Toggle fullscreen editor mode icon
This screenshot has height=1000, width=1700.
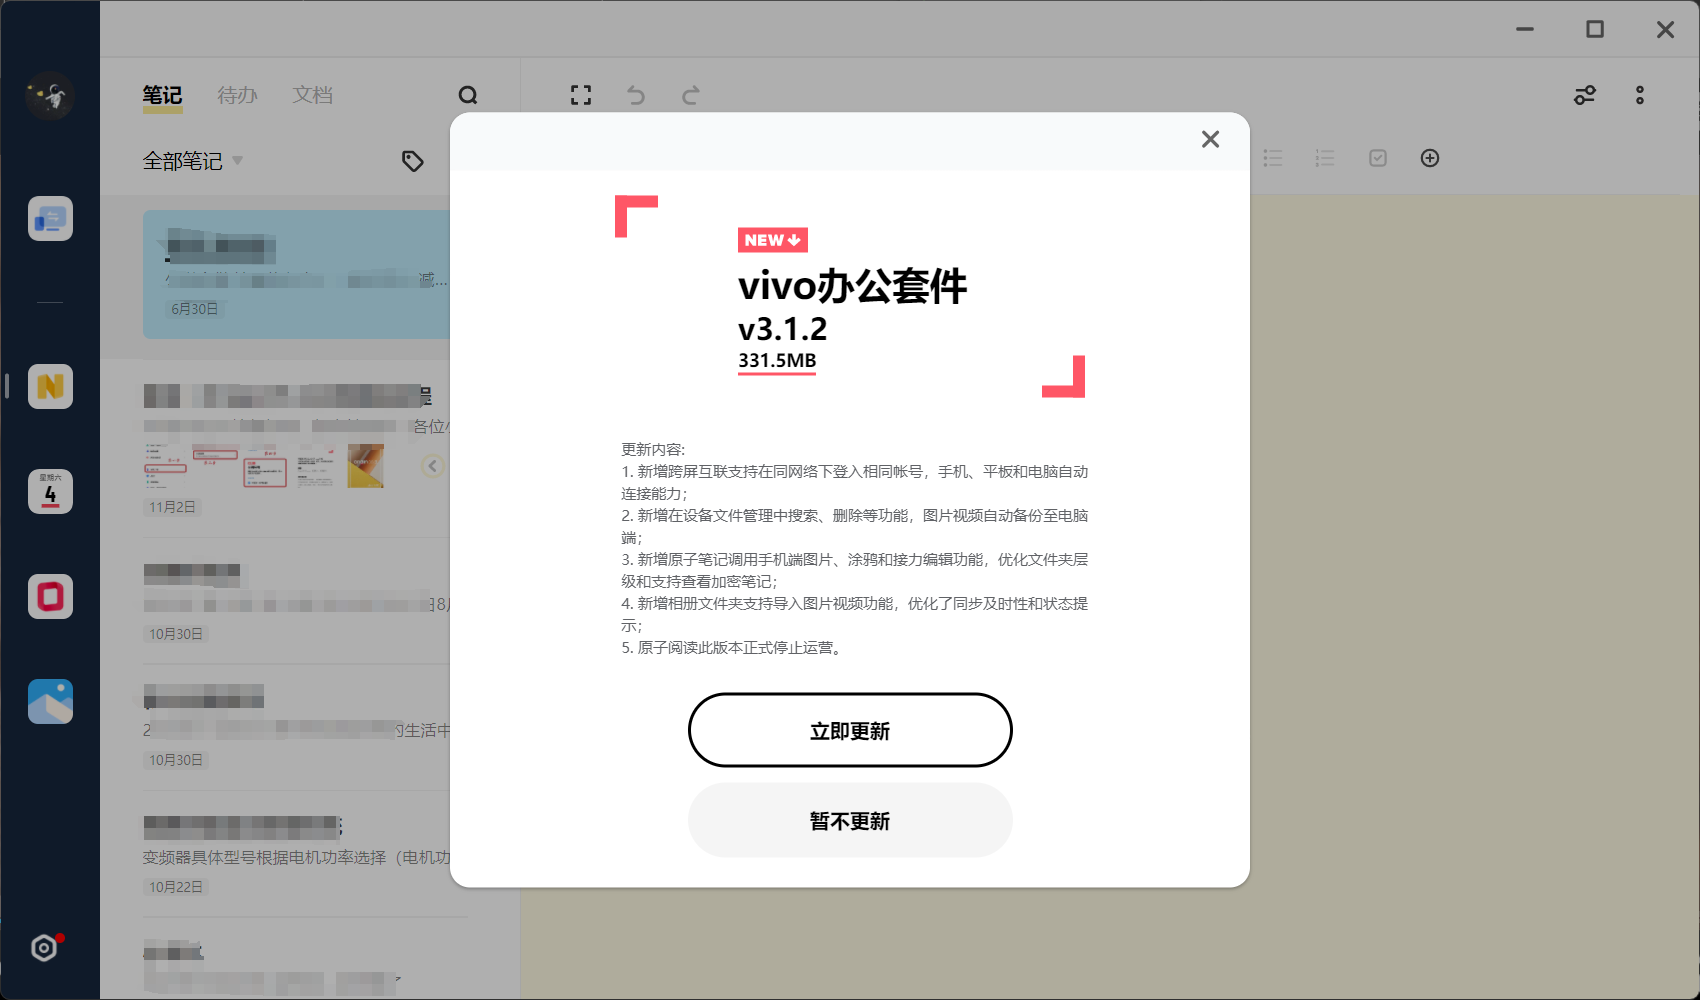point(581,95)
